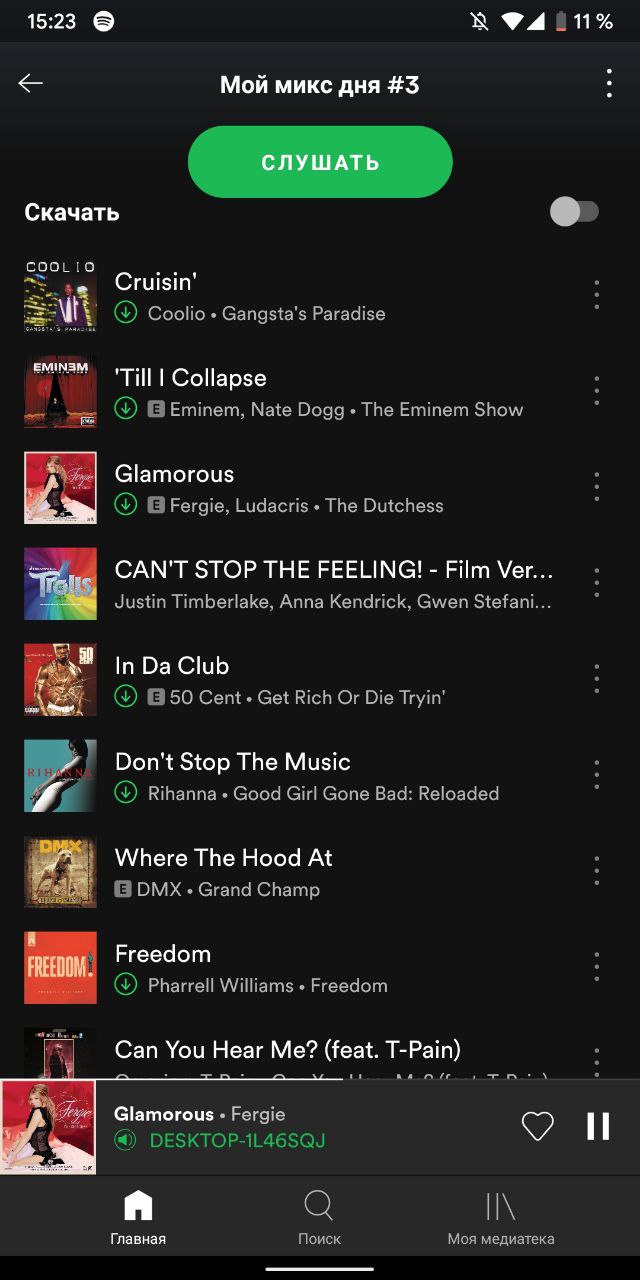Open more options for Cruisin'
640x1280 pixels.
click(597, 295)
